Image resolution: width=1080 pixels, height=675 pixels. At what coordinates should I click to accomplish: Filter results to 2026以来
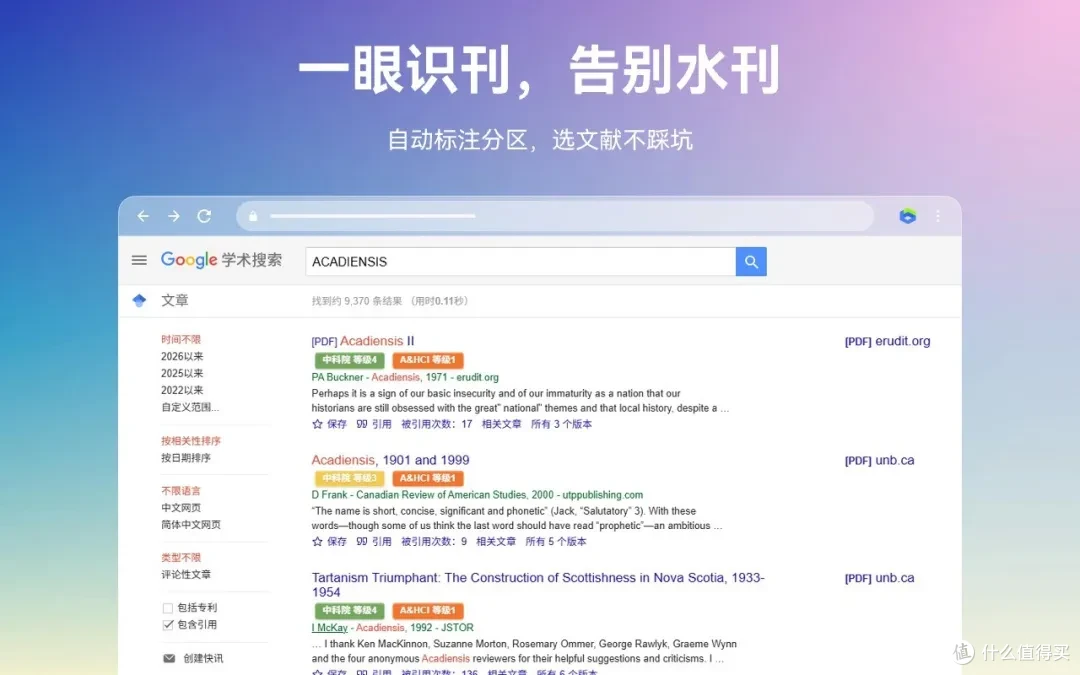click(x=182, y=356)
